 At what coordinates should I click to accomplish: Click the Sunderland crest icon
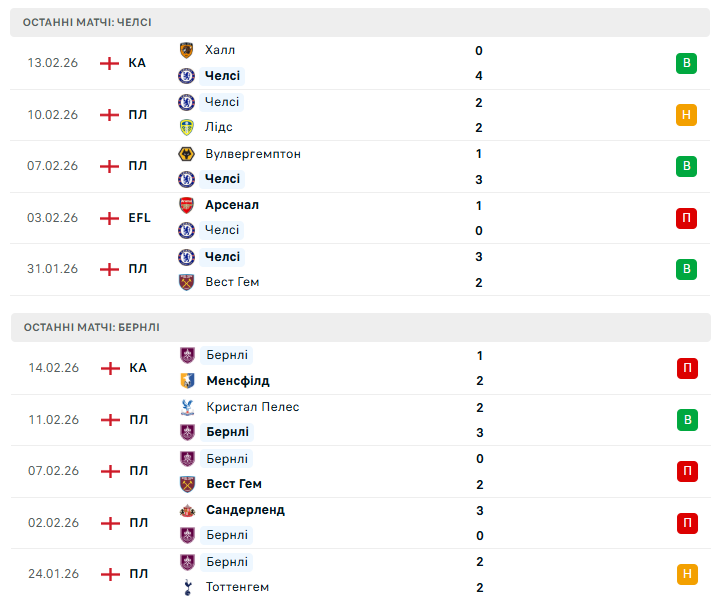point(186,510)
